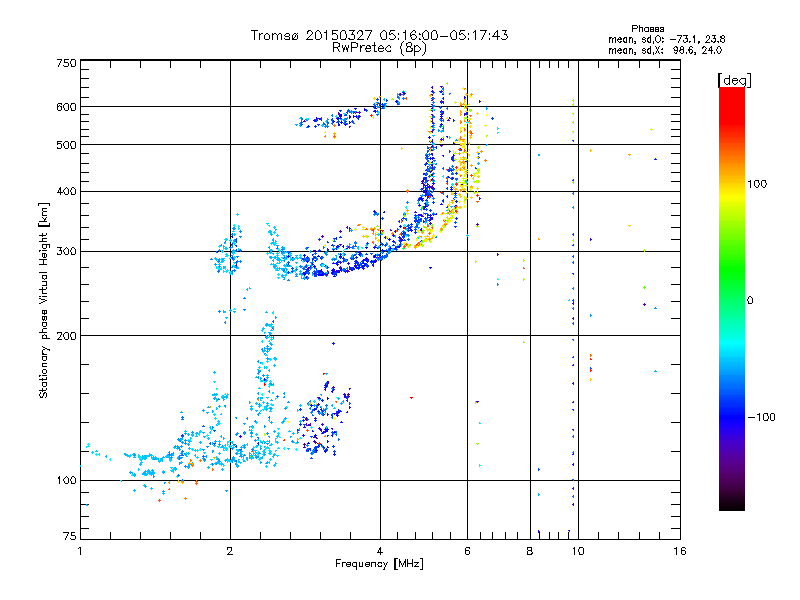Viewport: 800px width, 600px height.
Task: Click the 'Frequency [MHz]' axis label
Action: pyautogui.click(x=379, y=564)
